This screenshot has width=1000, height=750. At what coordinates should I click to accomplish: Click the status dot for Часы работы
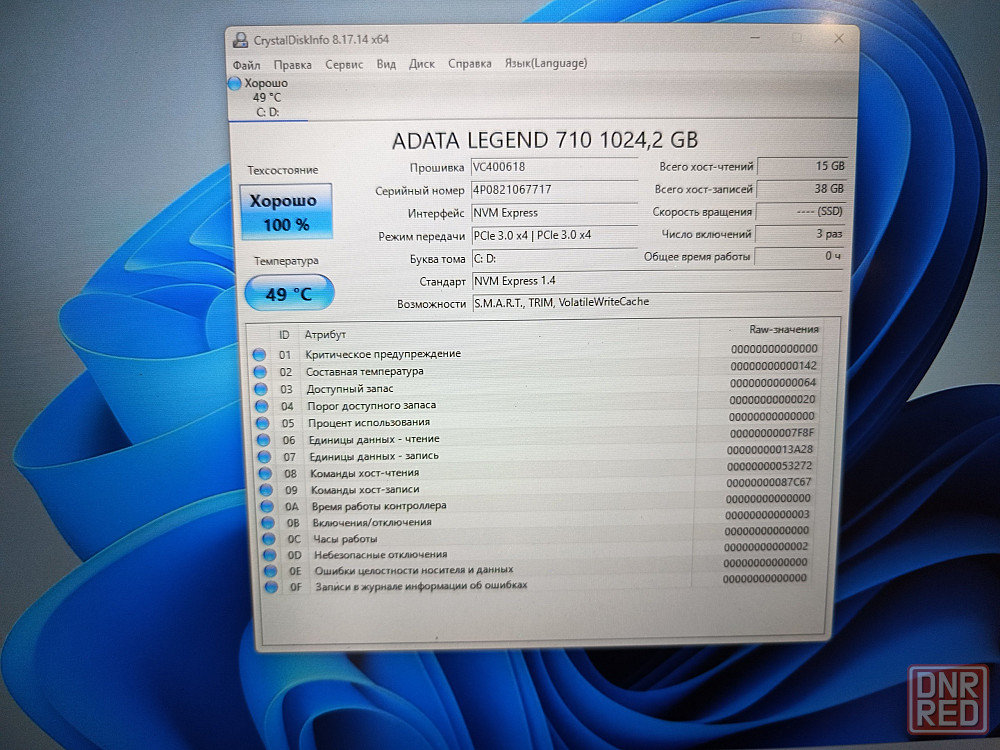click(x=268, y=540)
